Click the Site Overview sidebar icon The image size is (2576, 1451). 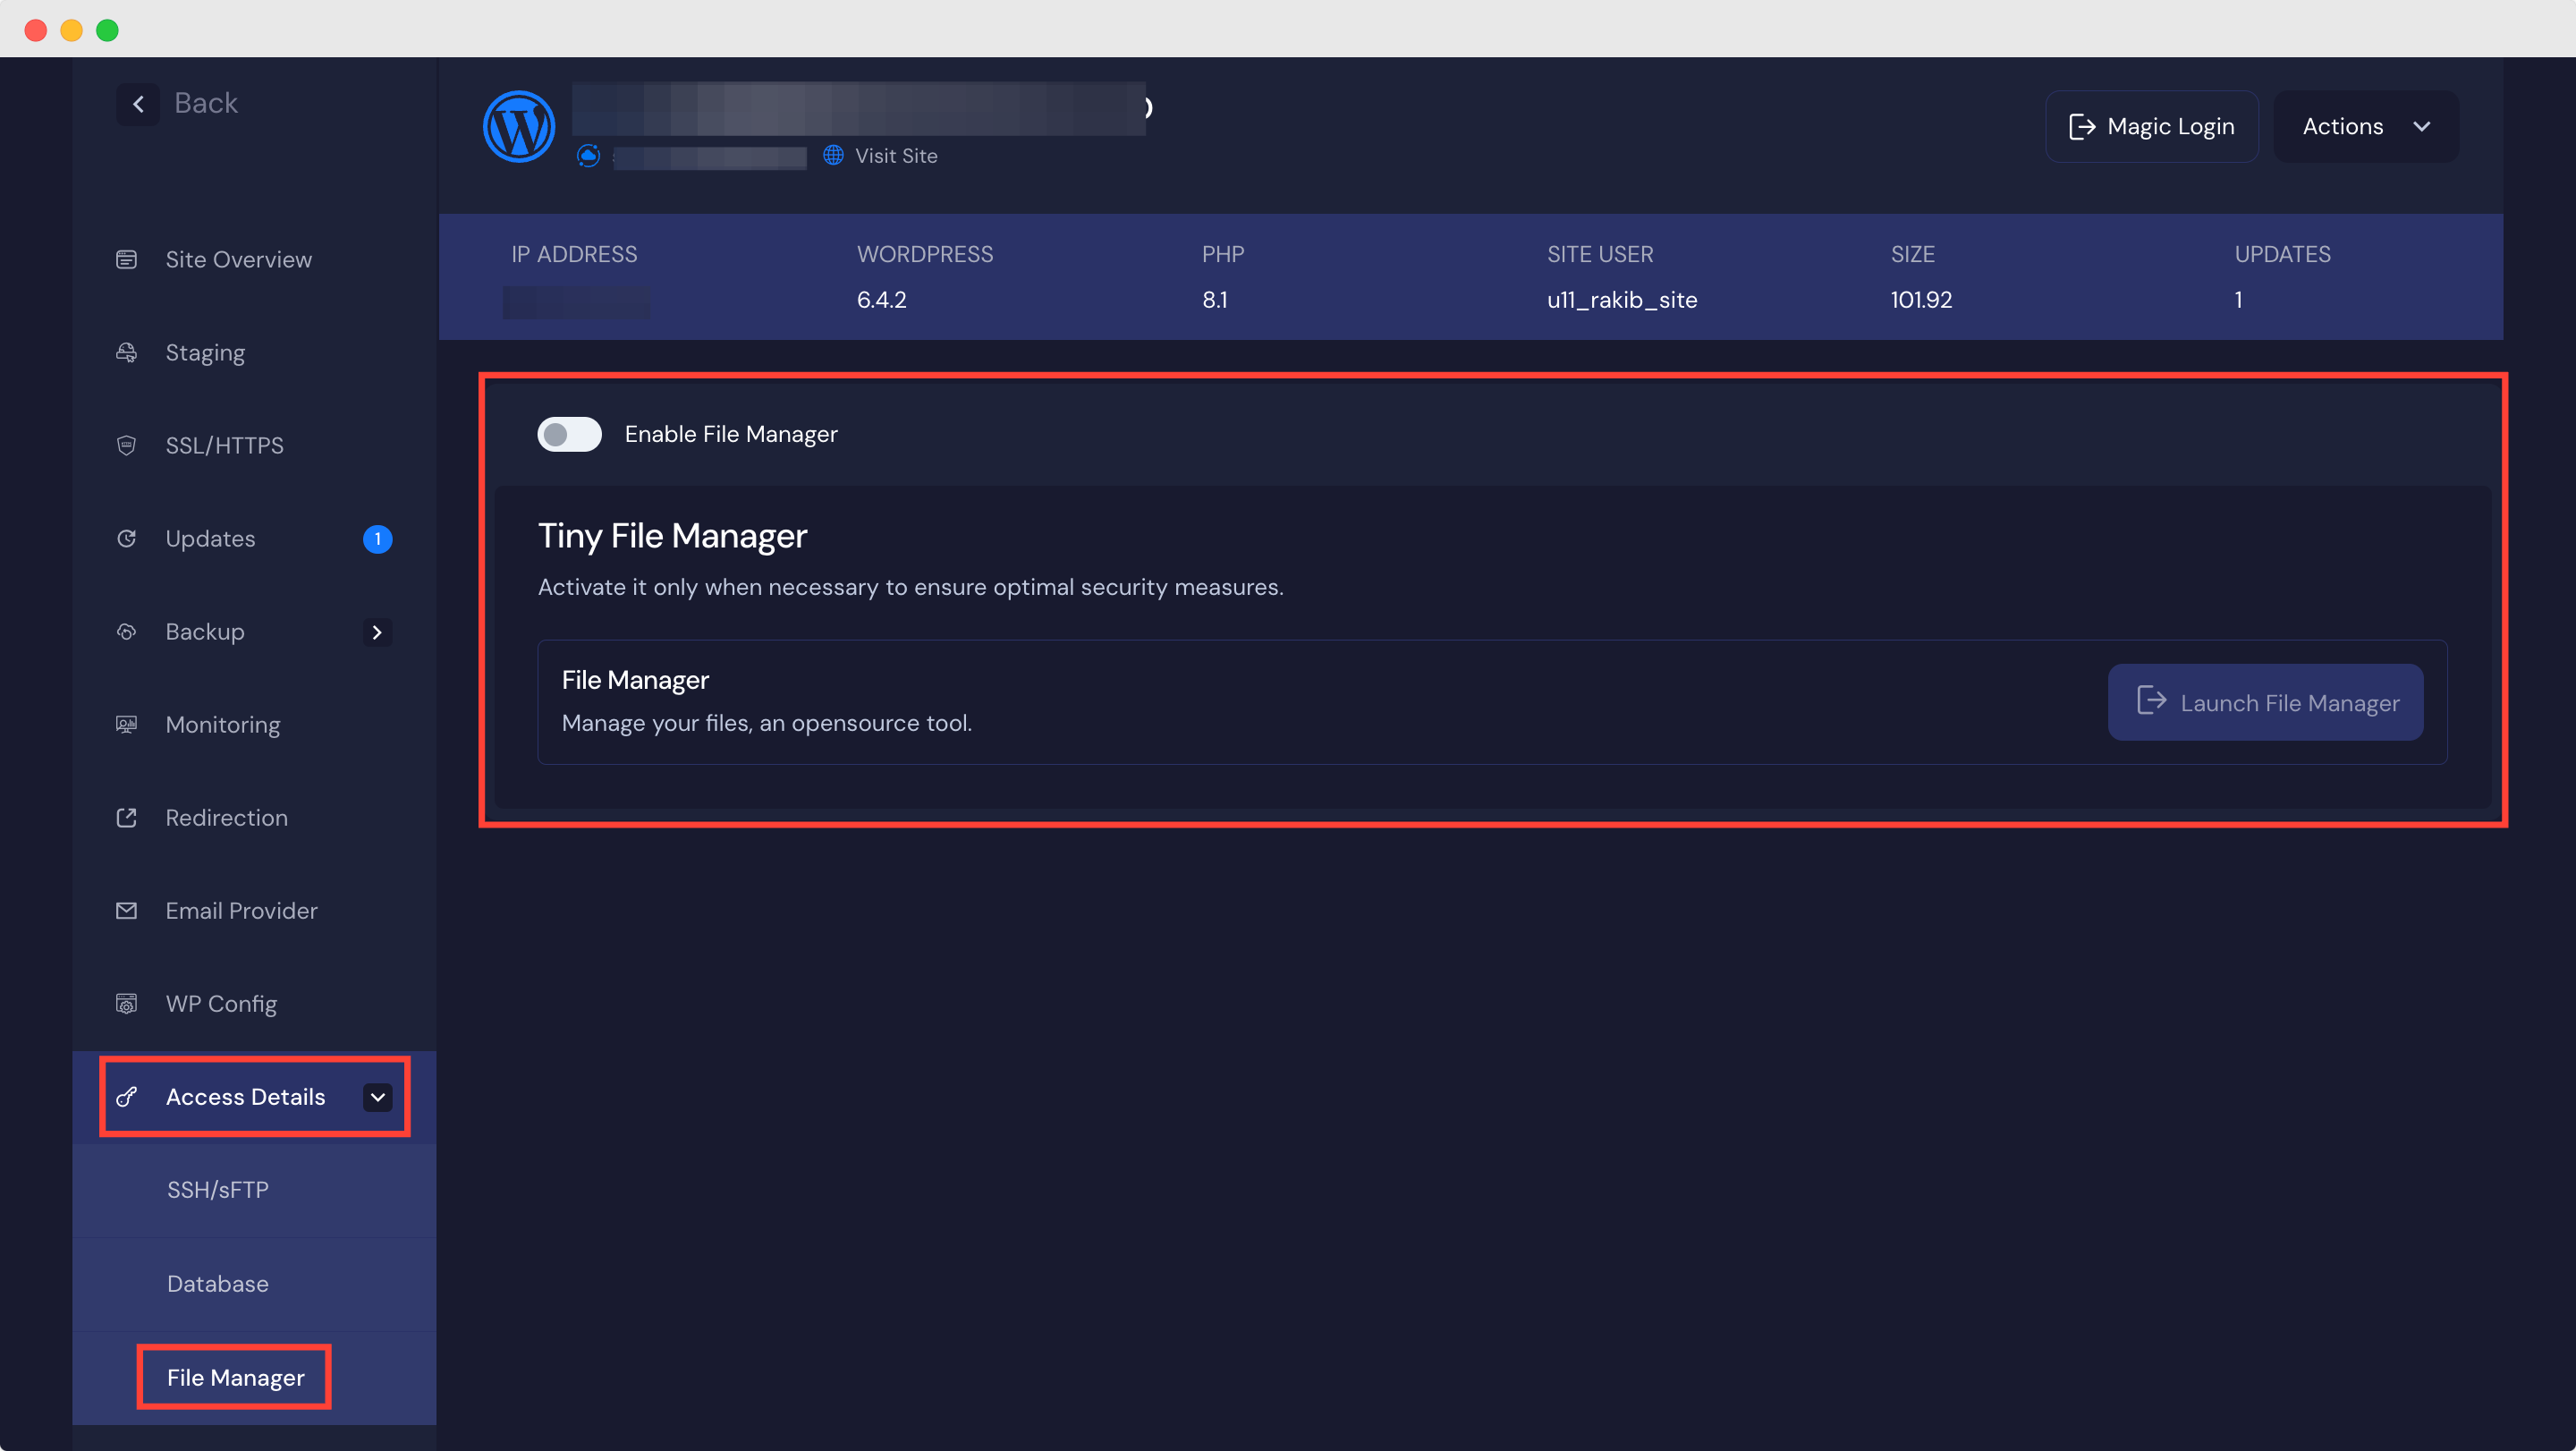127,259
